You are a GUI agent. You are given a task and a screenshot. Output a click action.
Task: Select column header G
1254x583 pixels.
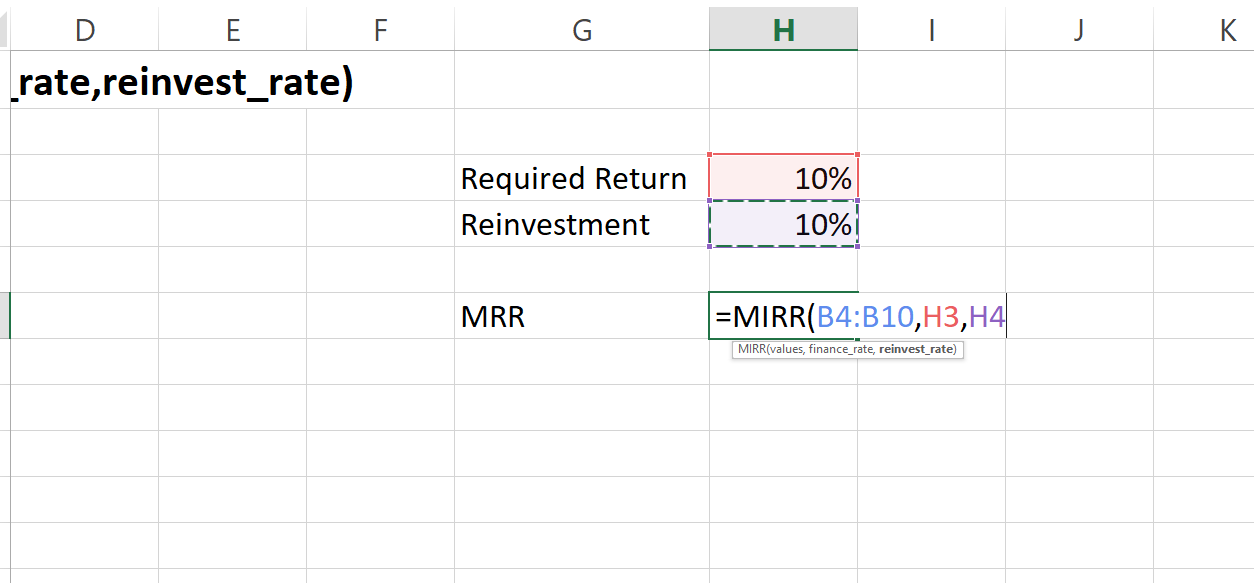pyautogui.click(x=581, y=29)
